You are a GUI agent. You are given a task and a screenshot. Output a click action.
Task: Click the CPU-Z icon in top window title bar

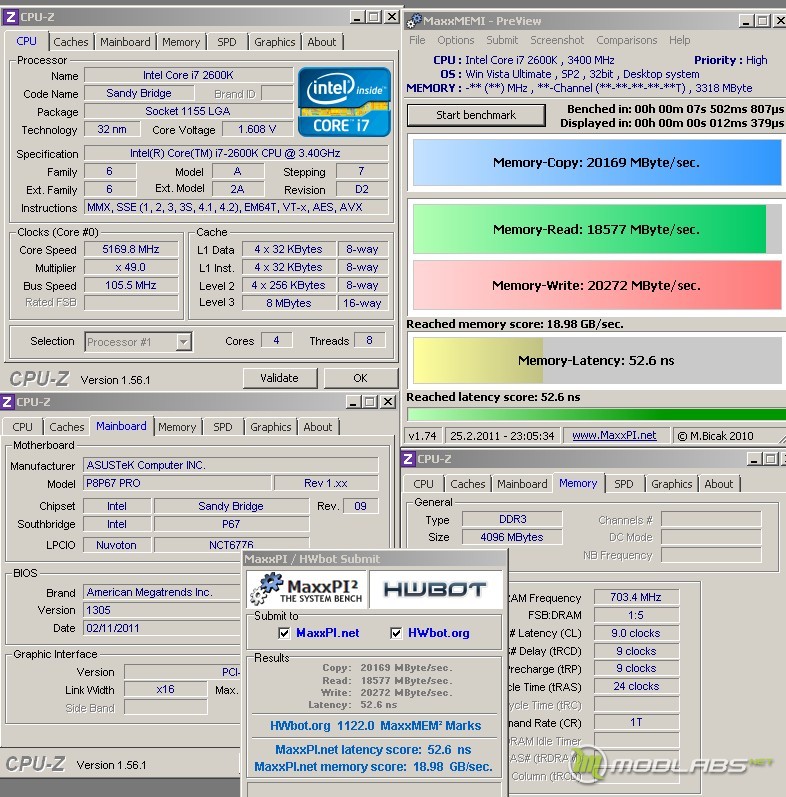[x=10, y=17]
